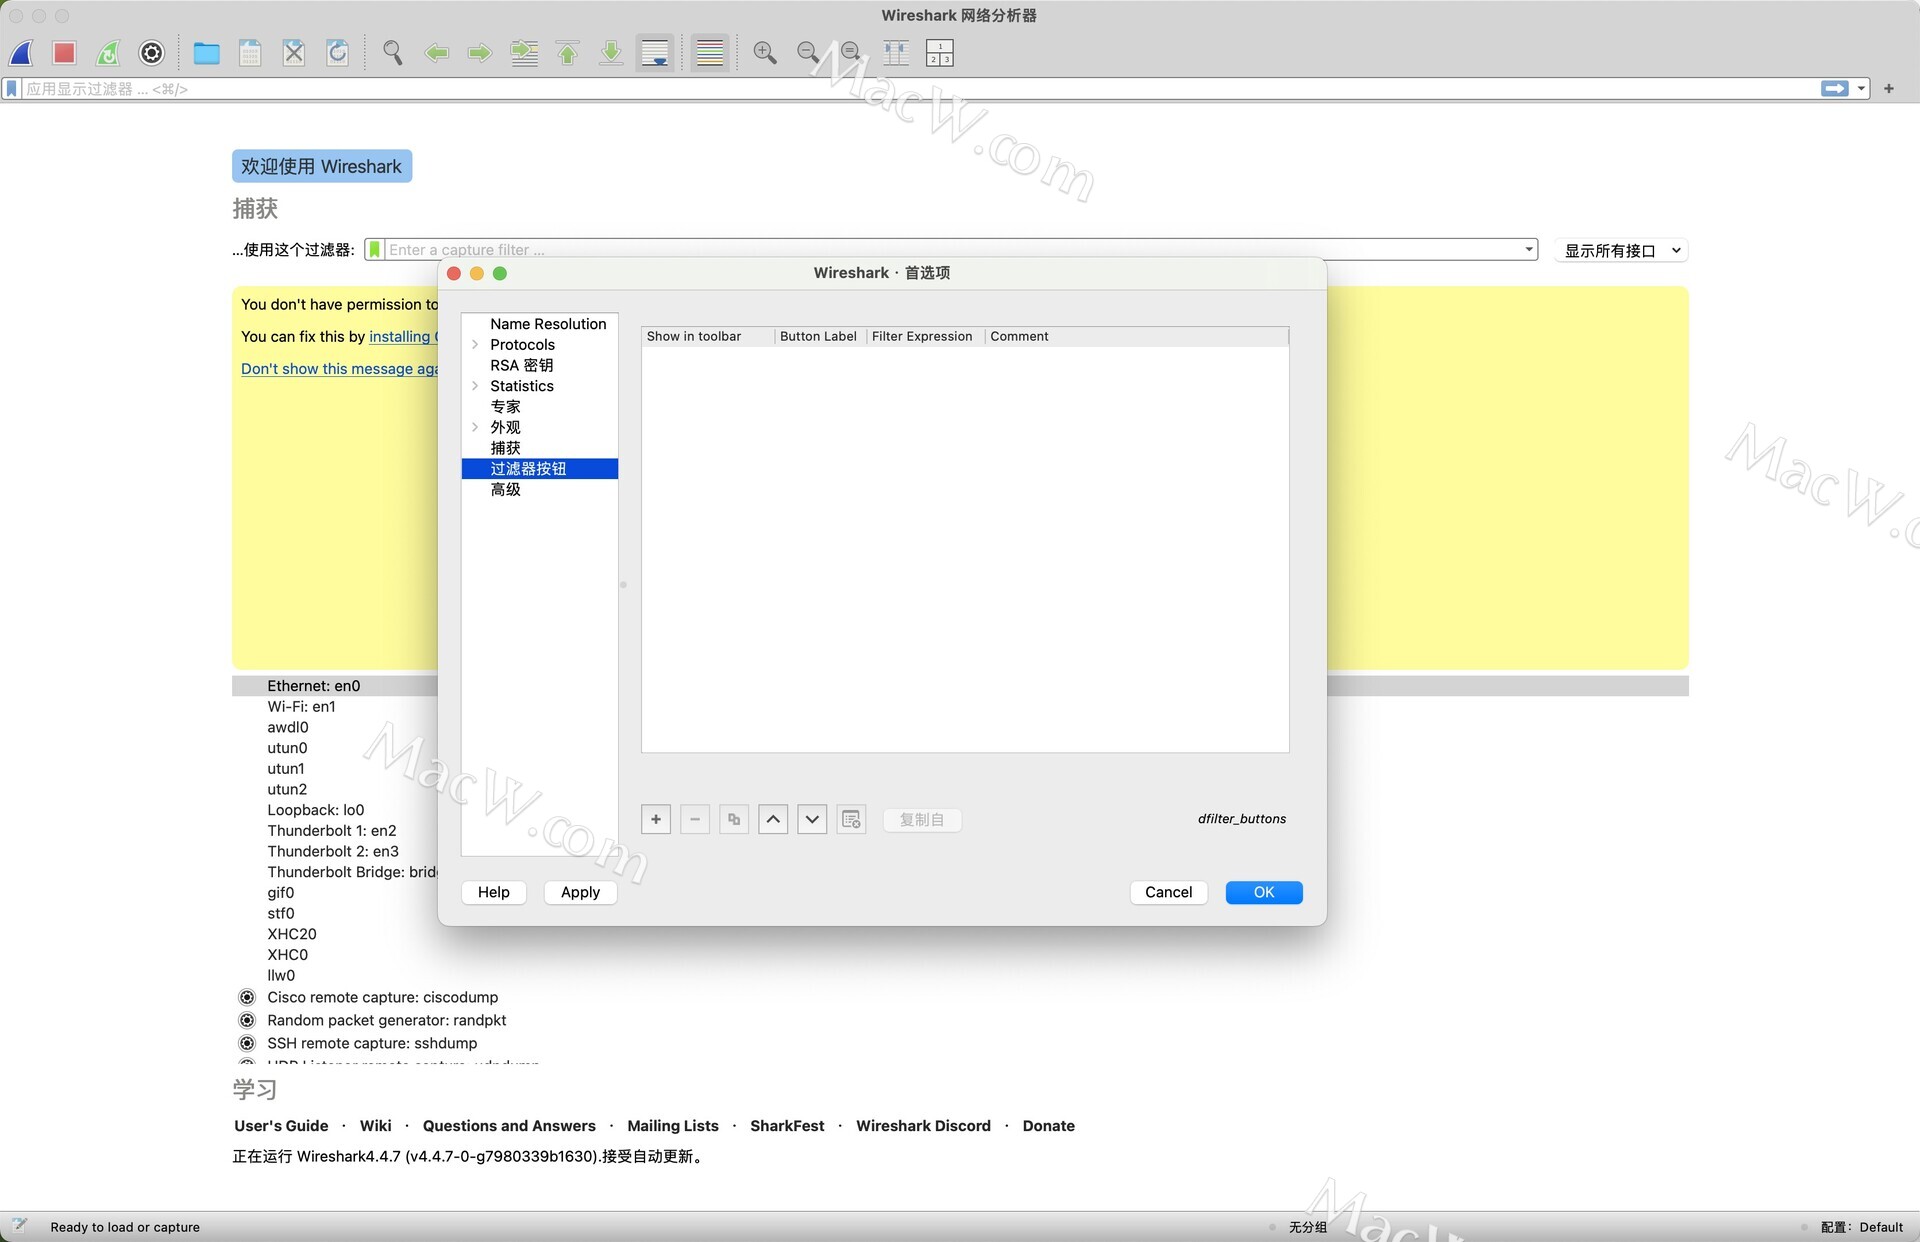This screenshot has width=1920, height=1242.
Task: Open a capture file with folder icon
Action: click(206, 52)
